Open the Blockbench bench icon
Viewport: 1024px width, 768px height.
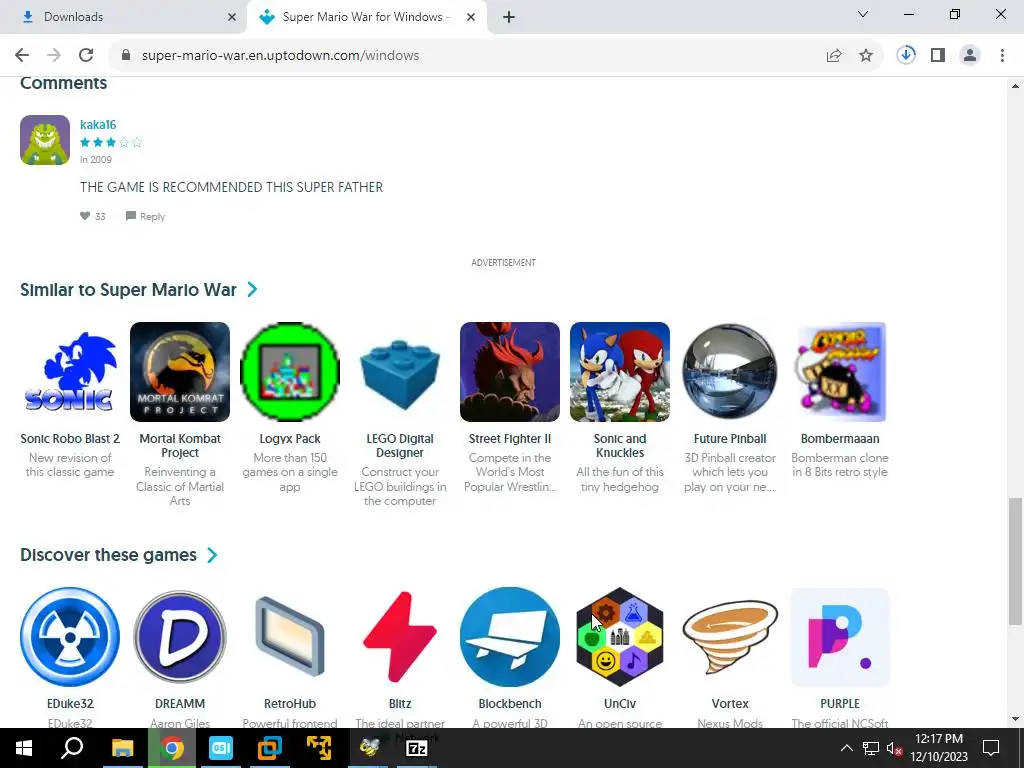(509, 637)
